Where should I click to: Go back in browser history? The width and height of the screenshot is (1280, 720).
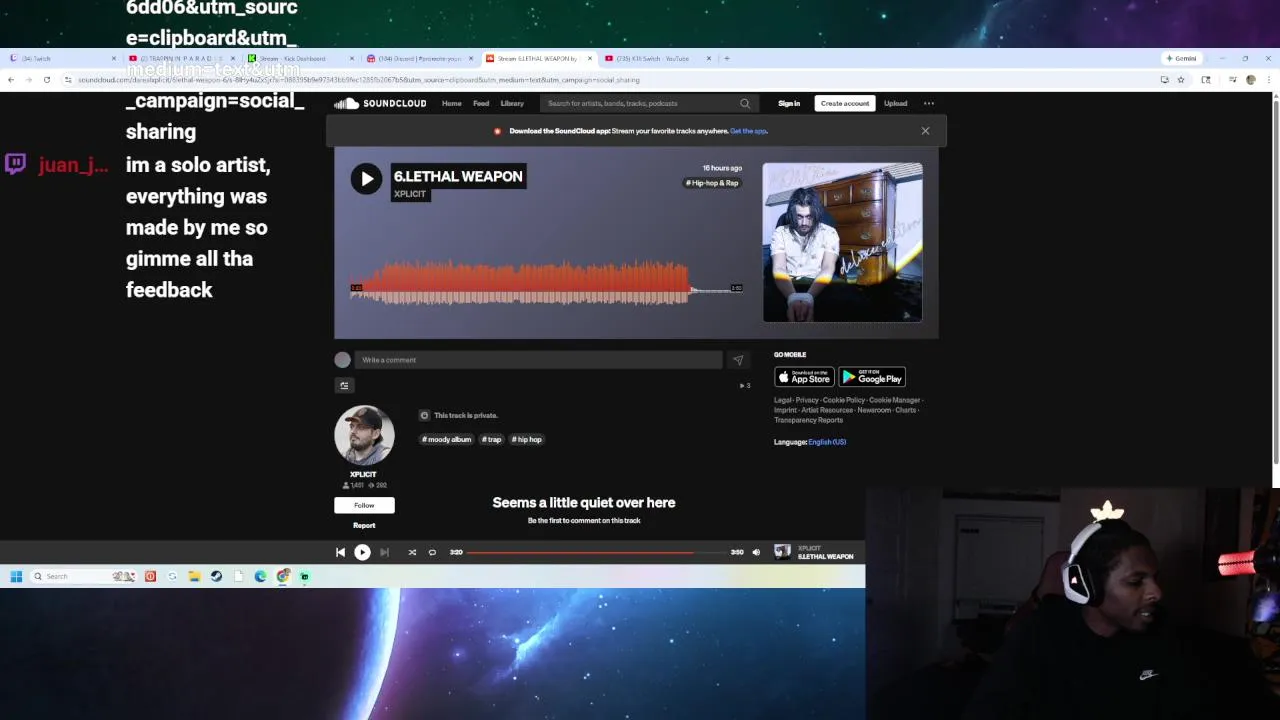click(x=11, y=79)
